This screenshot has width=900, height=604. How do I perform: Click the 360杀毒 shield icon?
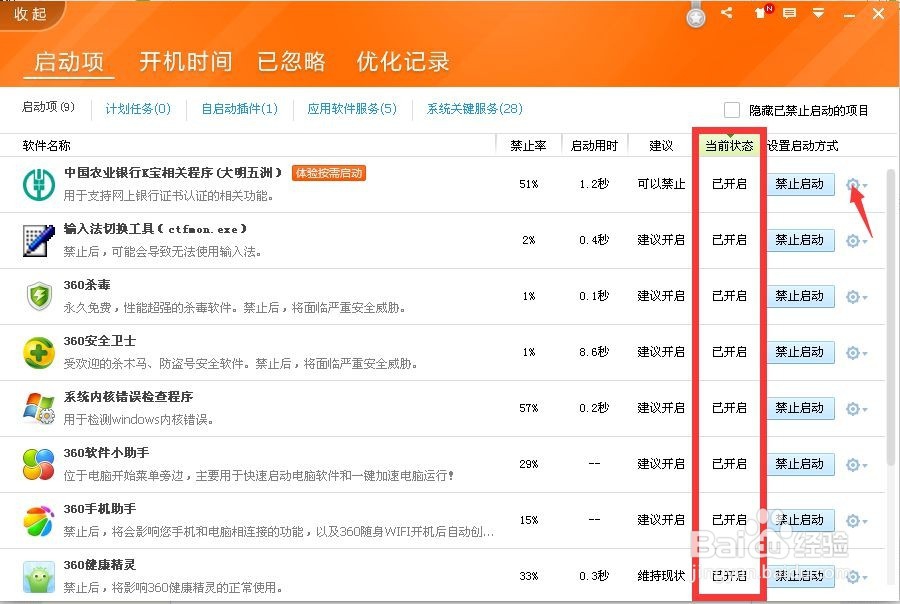click(x=39, y=296)
